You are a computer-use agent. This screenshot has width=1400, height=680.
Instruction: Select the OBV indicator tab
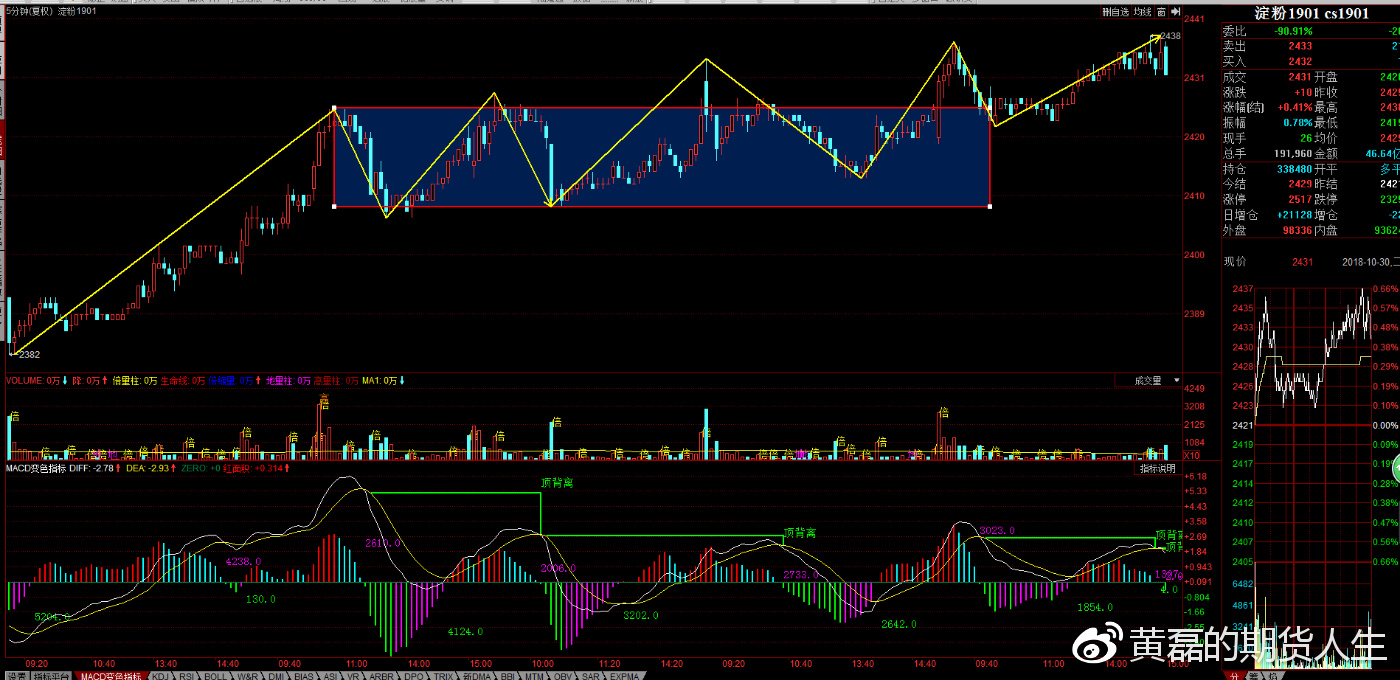click(562, 676)
